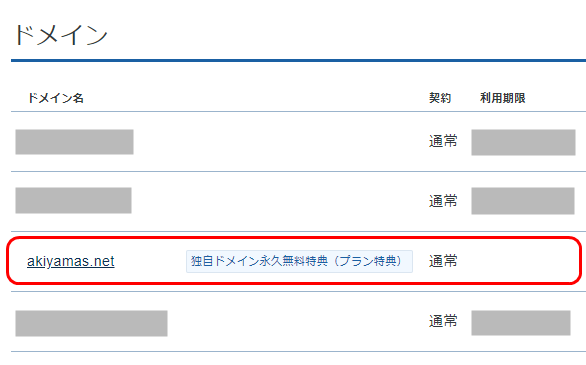Select the 利用期限 column header
This screenshot has height=365, width=586.
[x=503, y=98]
